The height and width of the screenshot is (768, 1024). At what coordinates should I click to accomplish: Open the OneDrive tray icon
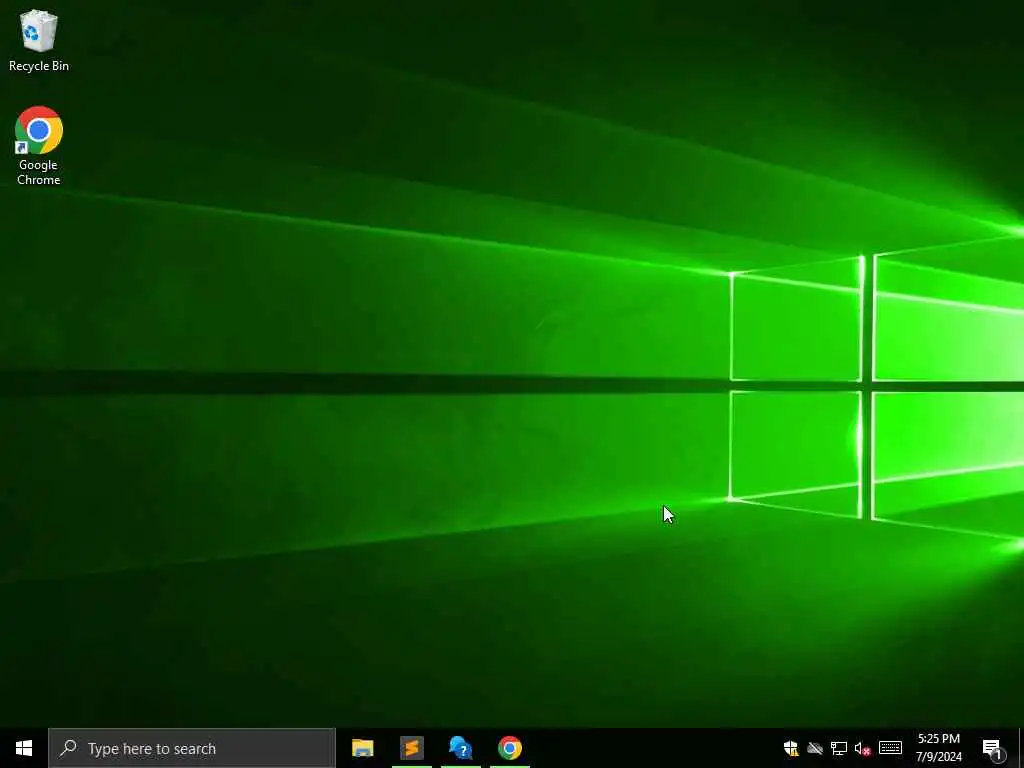tap(815, 748)
